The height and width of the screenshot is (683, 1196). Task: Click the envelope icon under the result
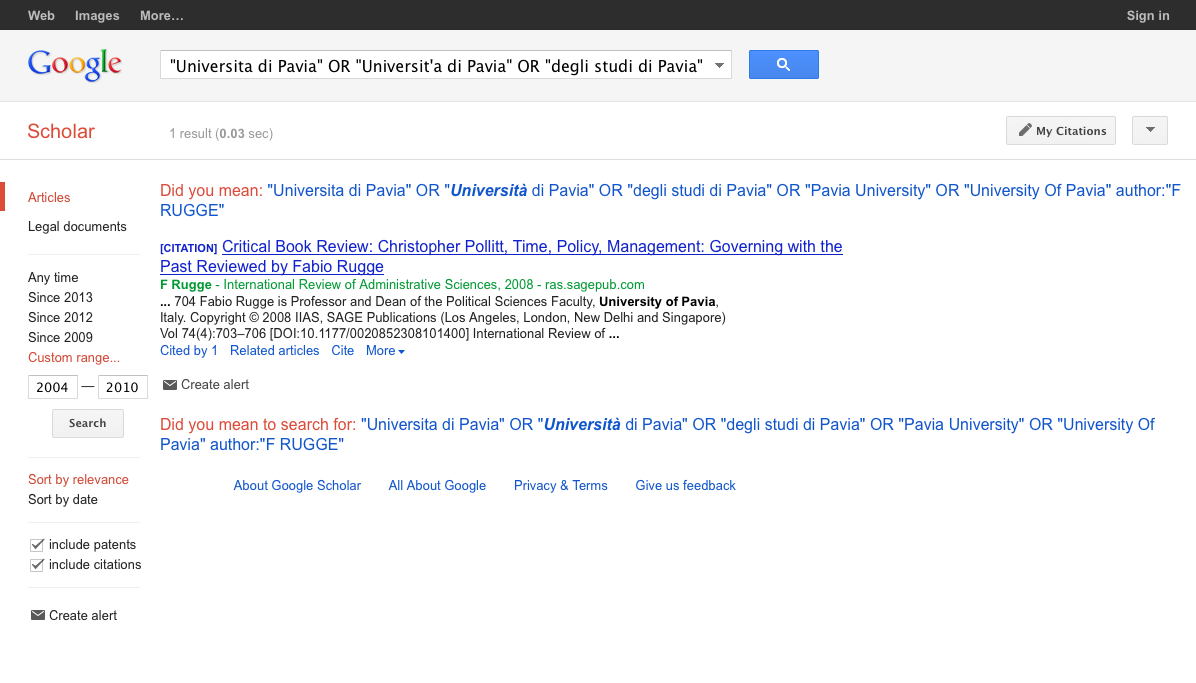pyautogui.click(x=169, y=385)
